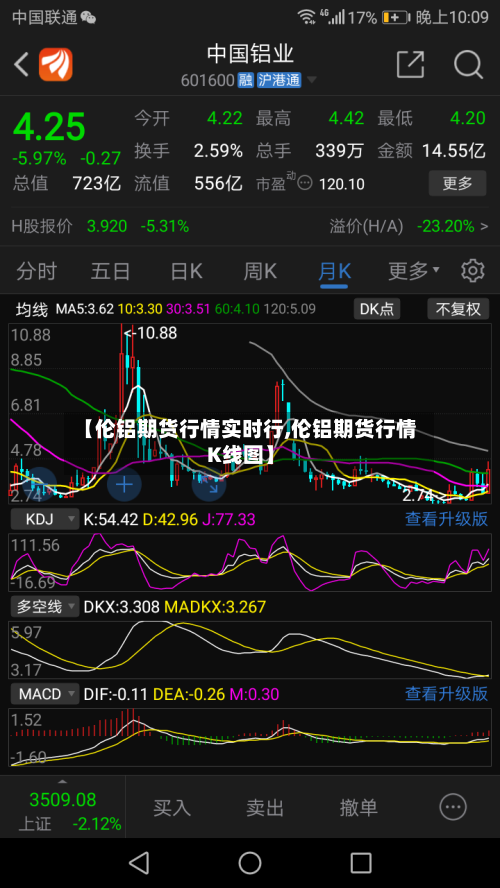The image size is (500, 888).
Task: Tap the WeChat icon in status bar
Action: click(88, 18)
